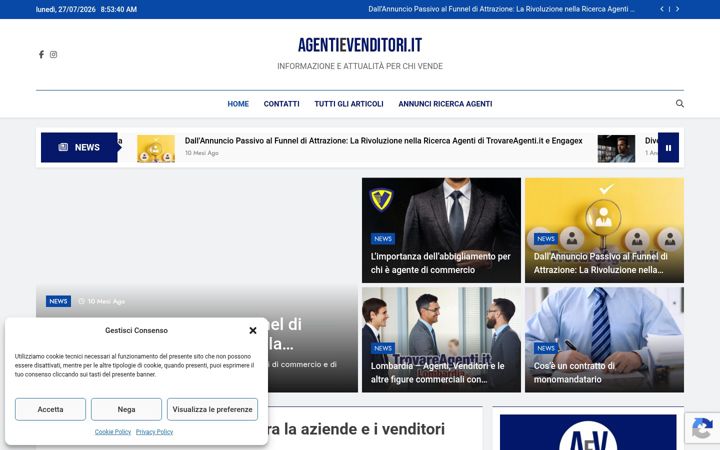Open article Lombardia – Agenti, Venditori
This screenshot has height=450, width=720.
(x=437, y=373)
